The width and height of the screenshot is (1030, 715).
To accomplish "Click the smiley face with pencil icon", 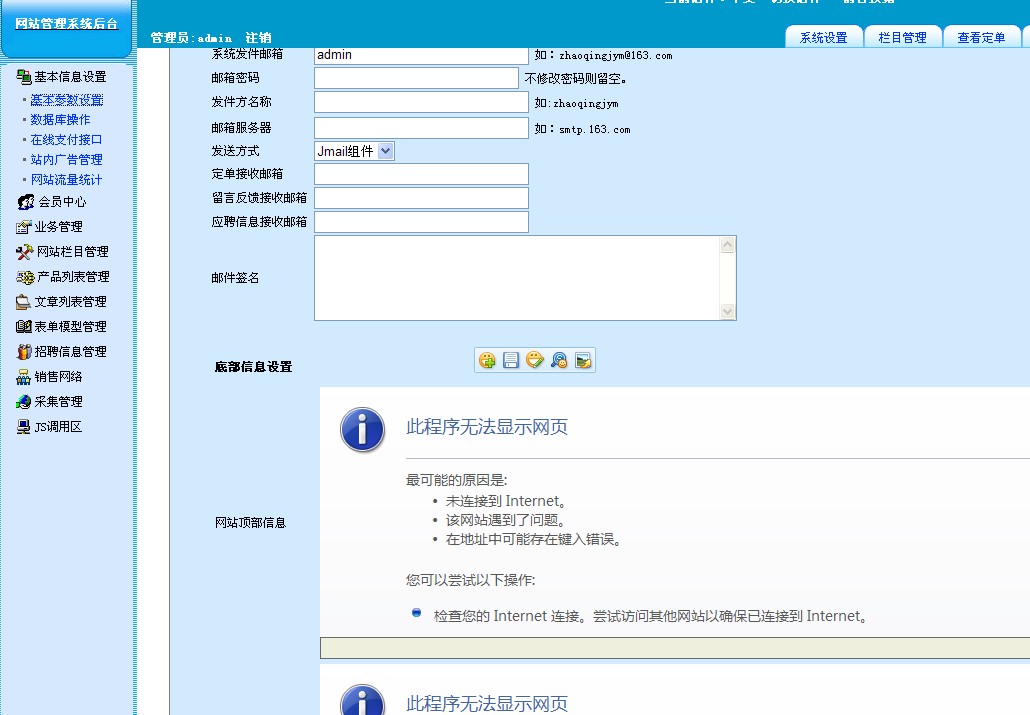I will (535, 361).
